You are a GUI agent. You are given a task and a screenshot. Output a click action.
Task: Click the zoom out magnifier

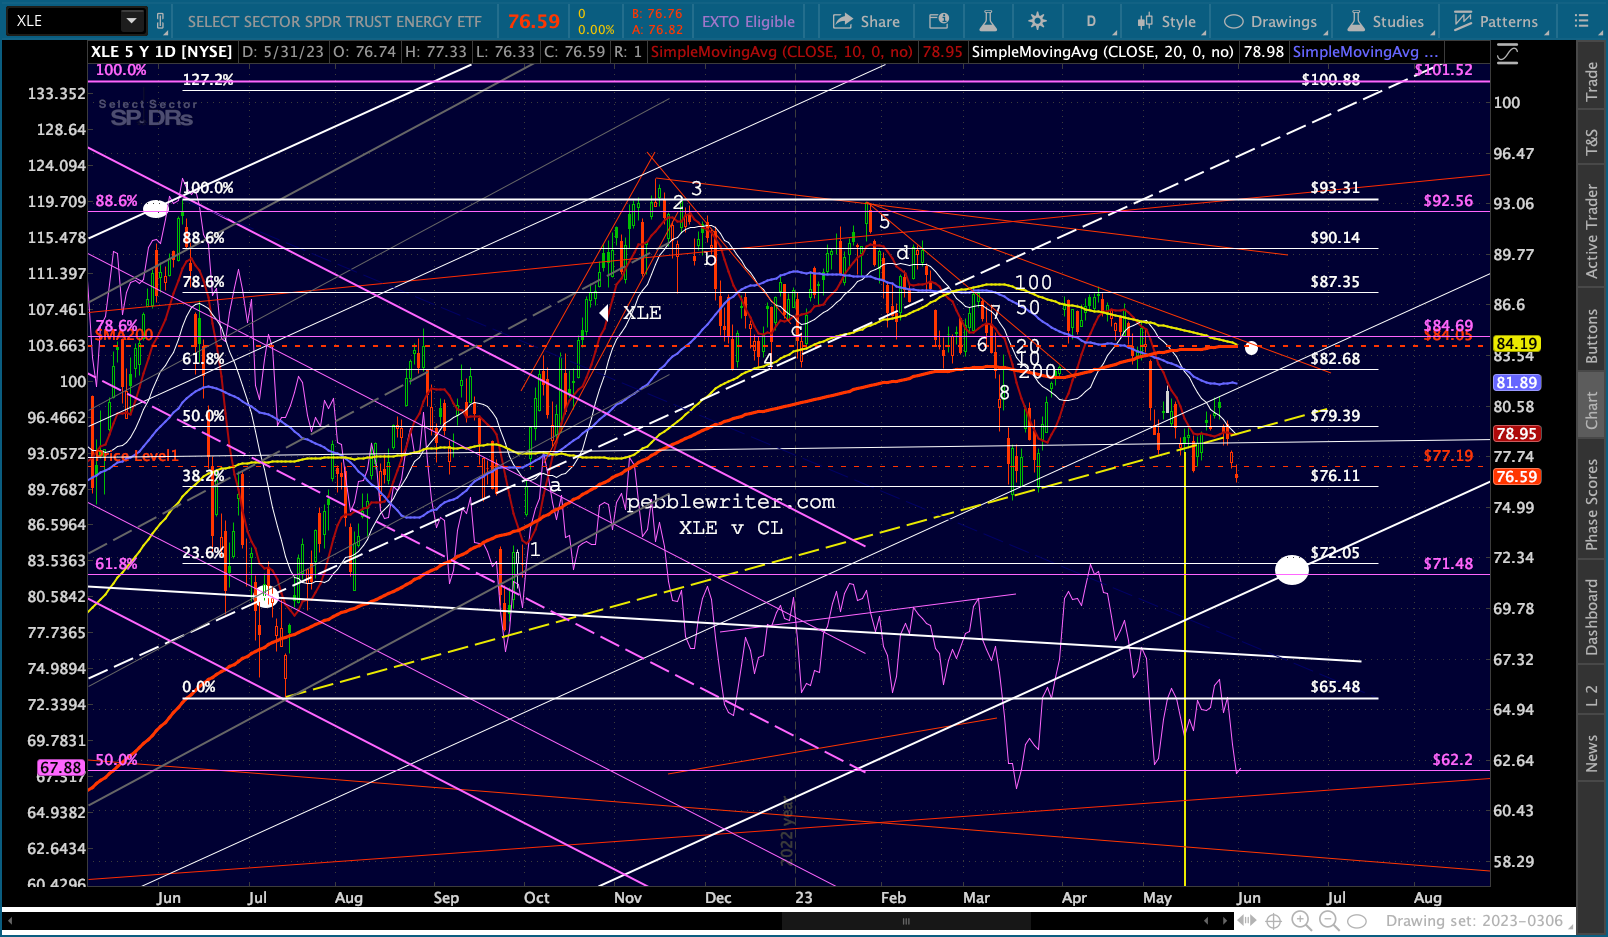[1329, 921]
